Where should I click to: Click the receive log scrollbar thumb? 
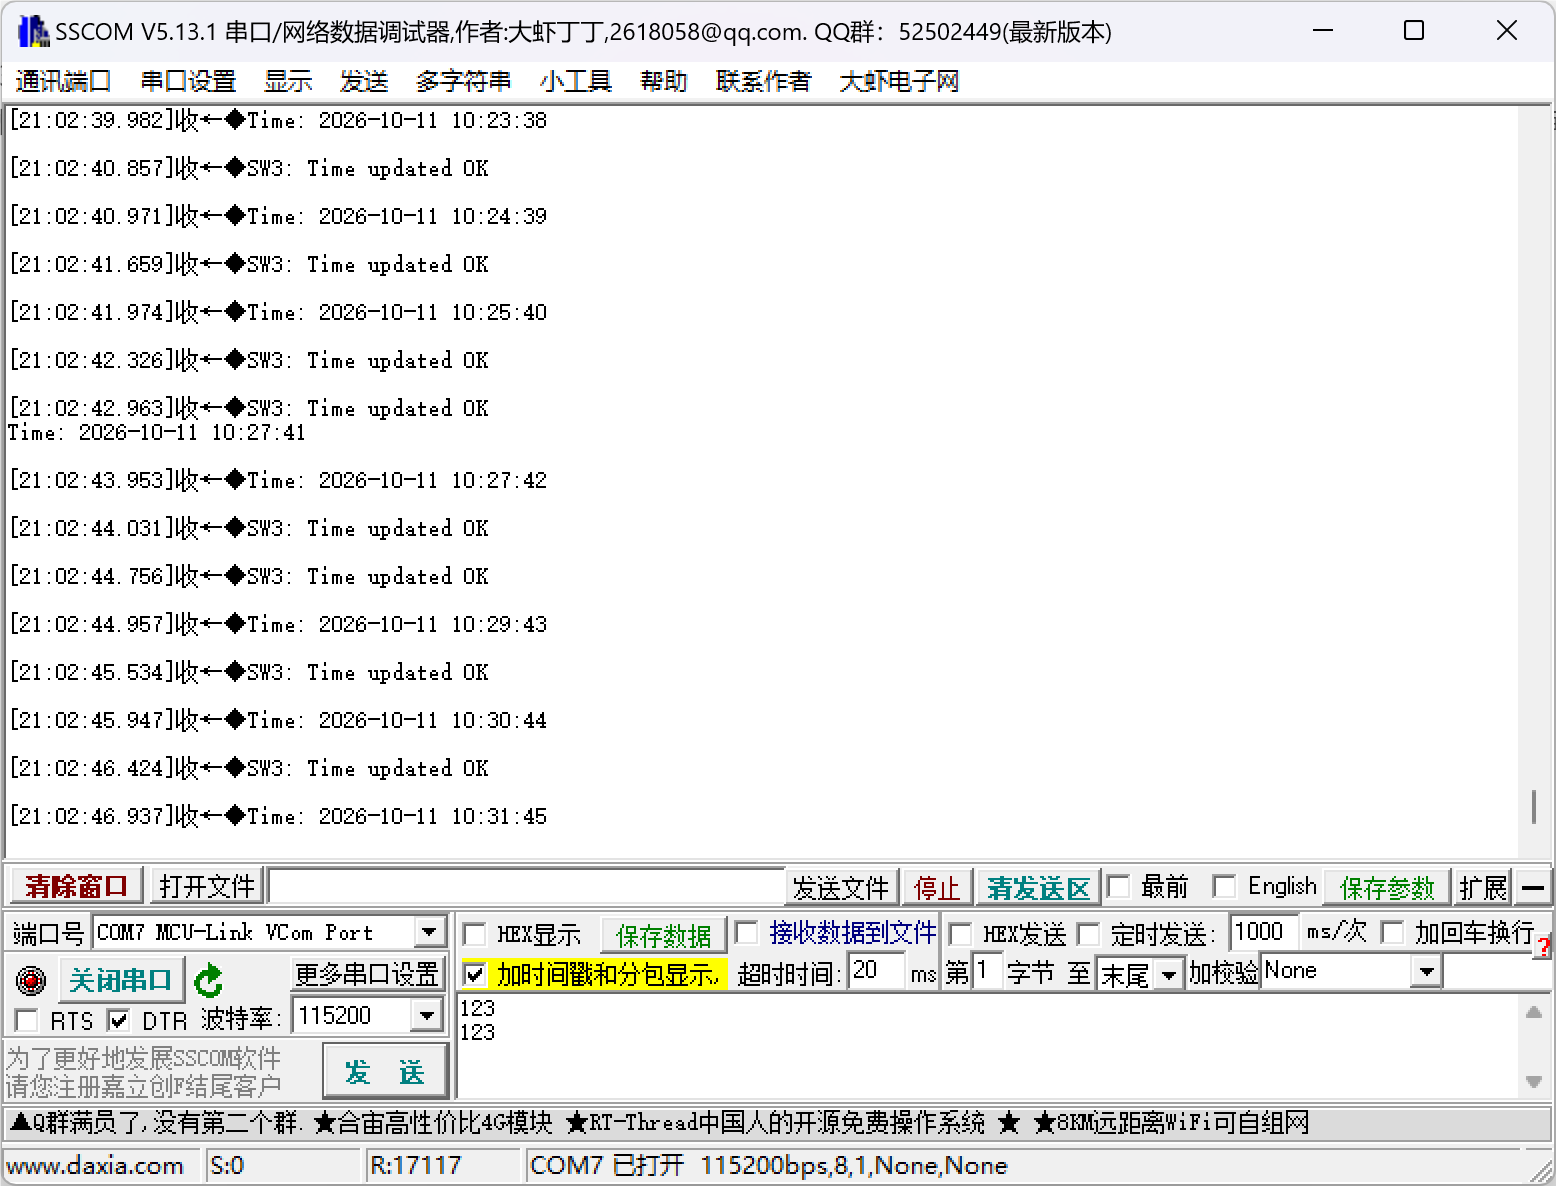click(1534, 807)
